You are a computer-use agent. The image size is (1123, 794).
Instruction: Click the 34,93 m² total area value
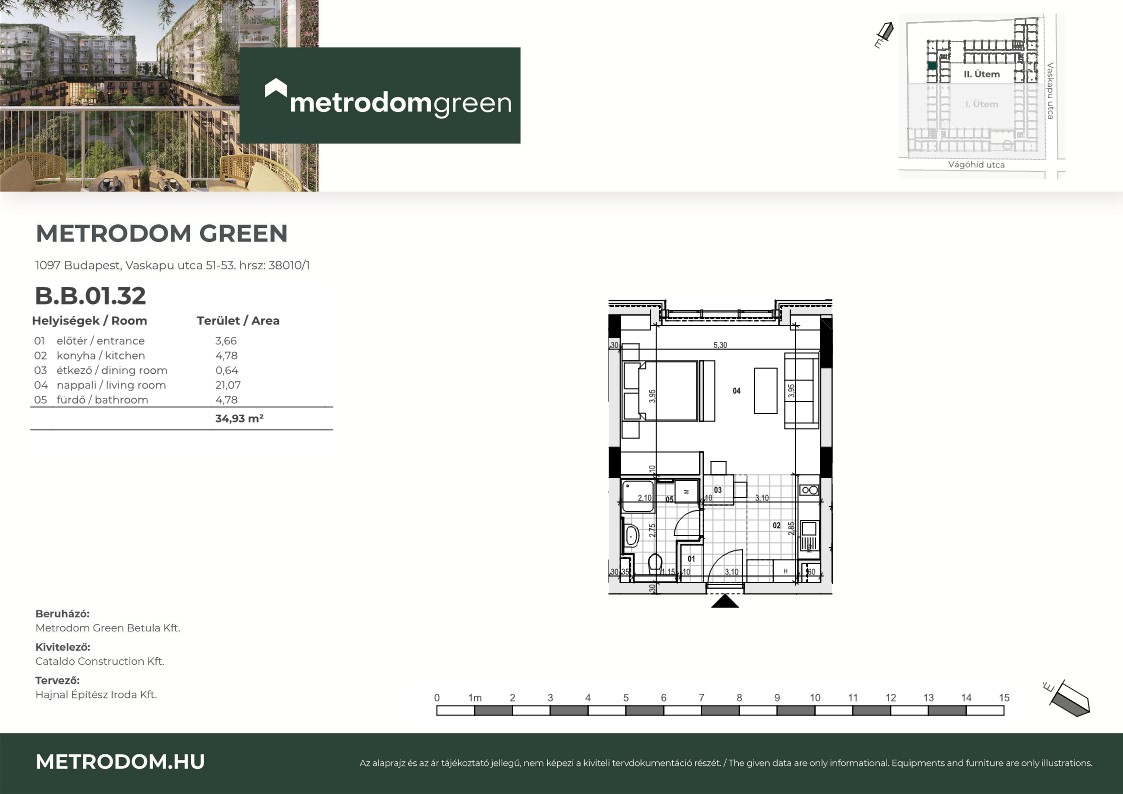pos(239,419)
